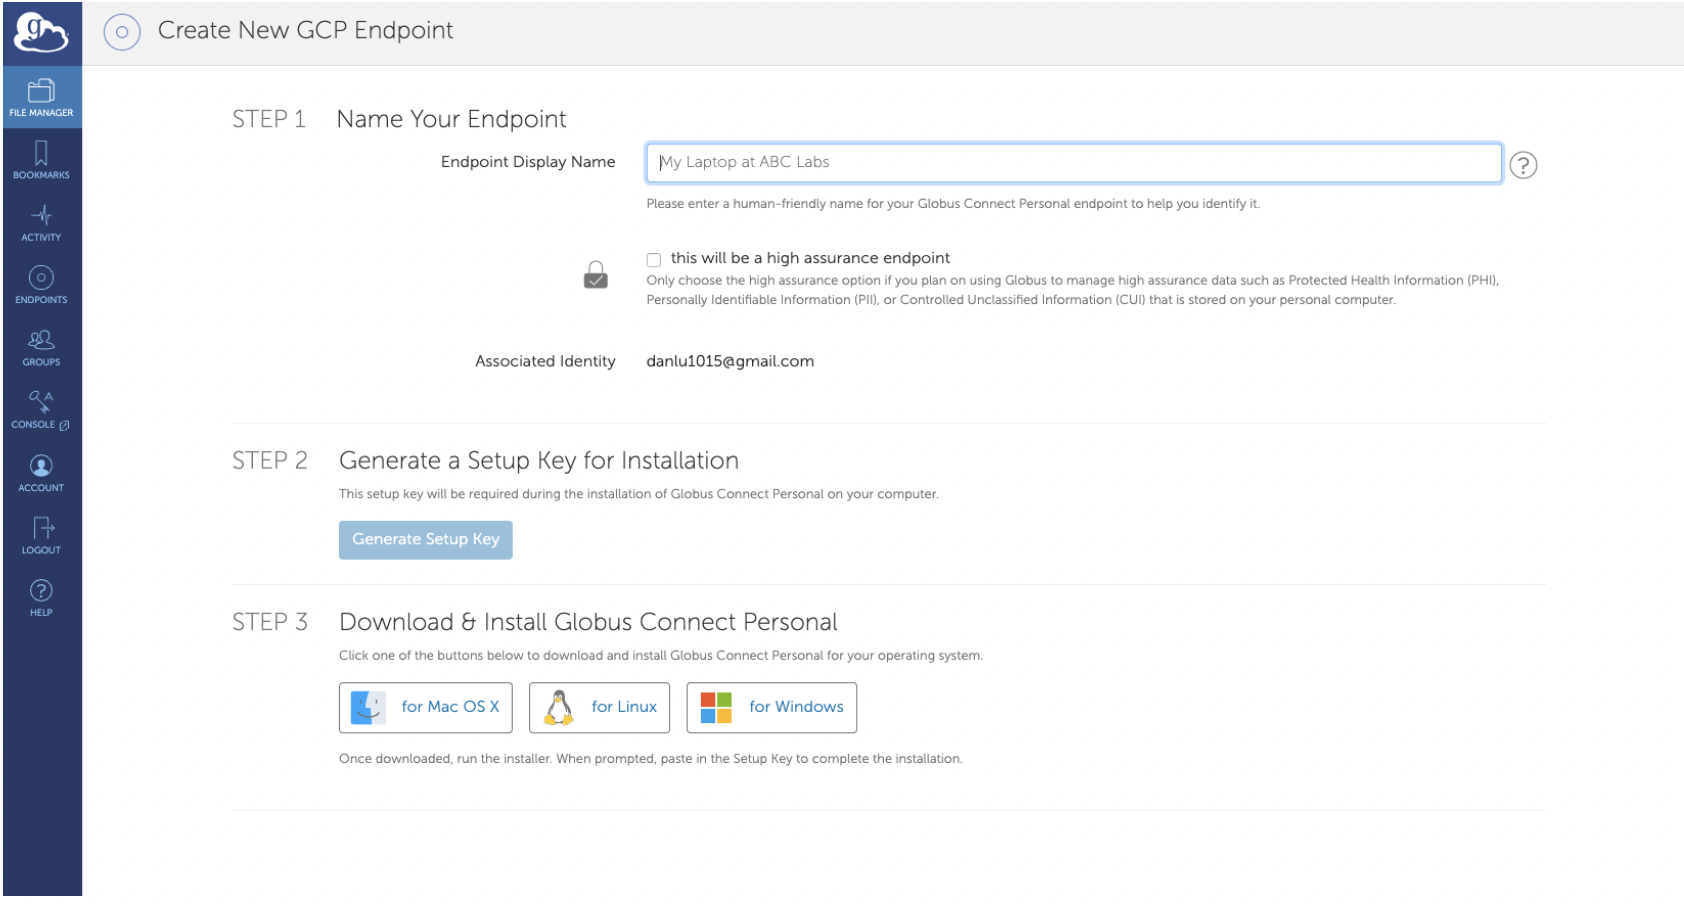Image resolution: width=1684 pixels, height=904 pixels.
Task: Click the associated identity danlu1015@gmail.com
Action: (730, 362)
